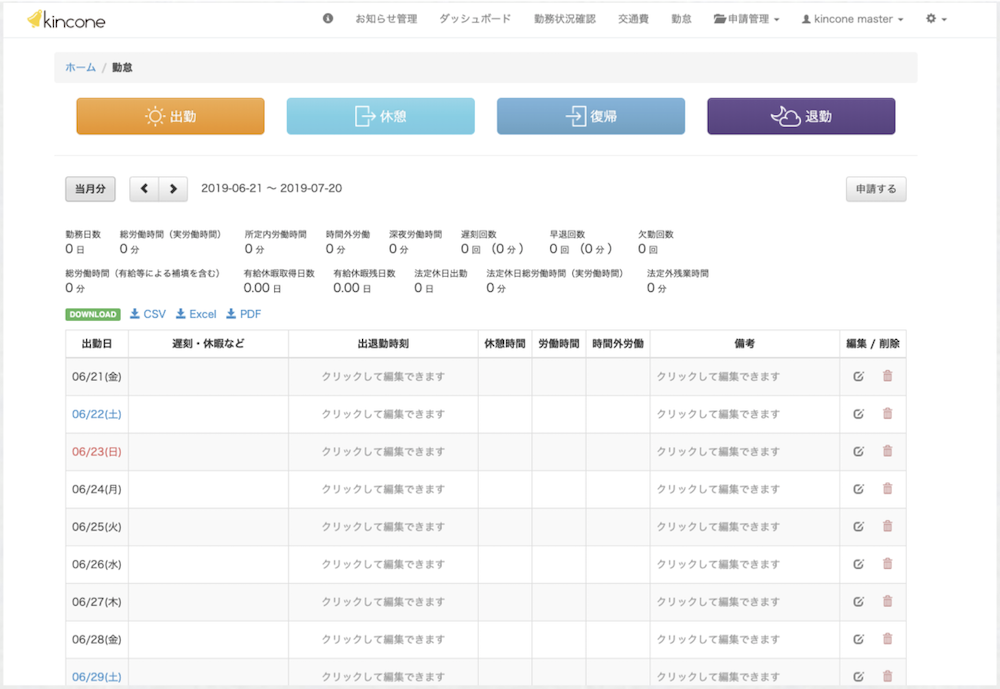Expand the 申請管理 dropdown menu
The image size is (1000, 689).
coord(745,18)
